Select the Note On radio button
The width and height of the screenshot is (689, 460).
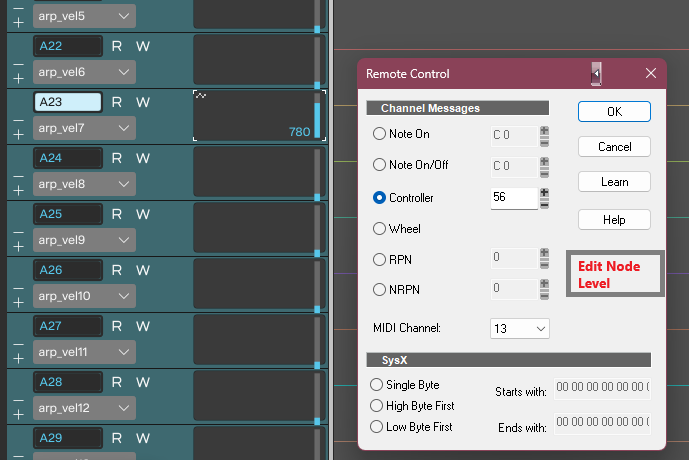pyautogui.click(x=379, y=134)
